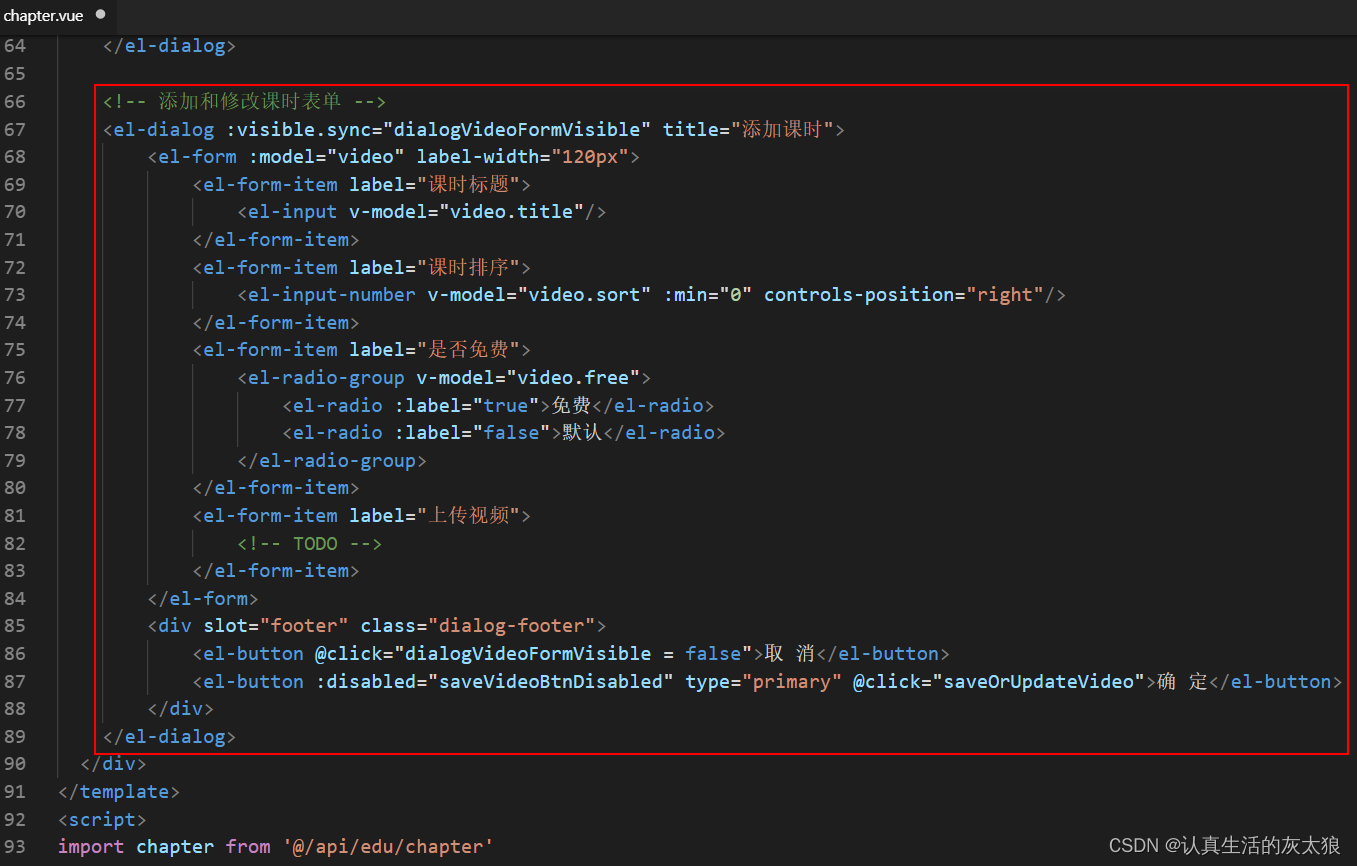The image size is (1357, 866).
Task: Click the button text 确 定 on line 87
Action: click(1182, 682)
